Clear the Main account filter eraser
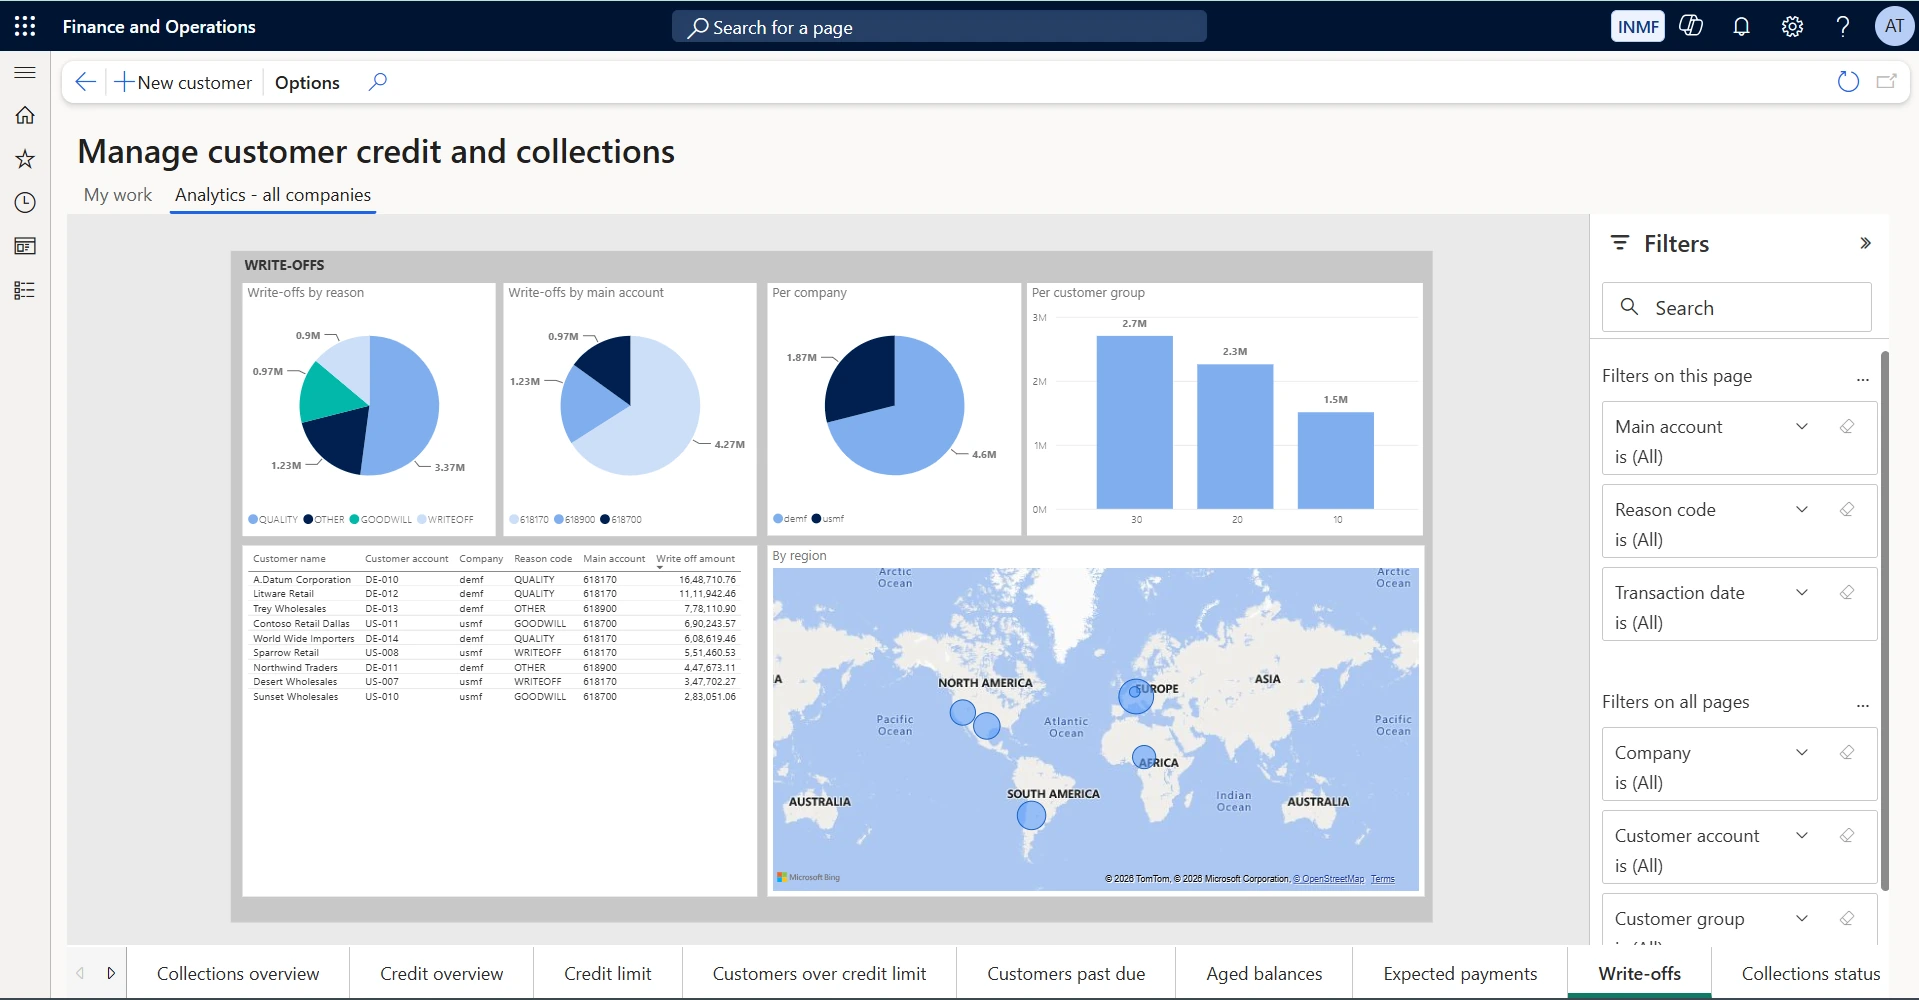1919x1000 pixels. (1847, 427)
